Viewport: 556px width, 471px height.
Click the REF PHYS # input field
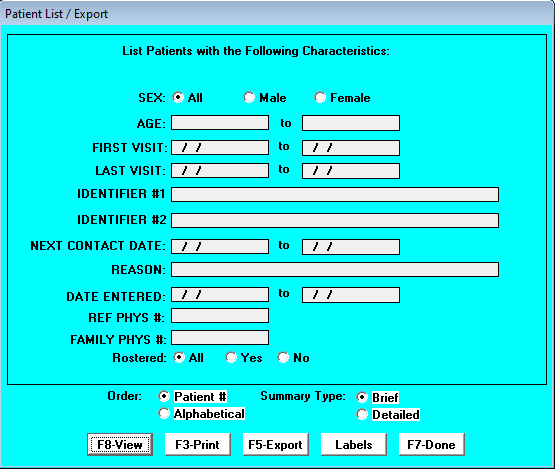[220, 316]
